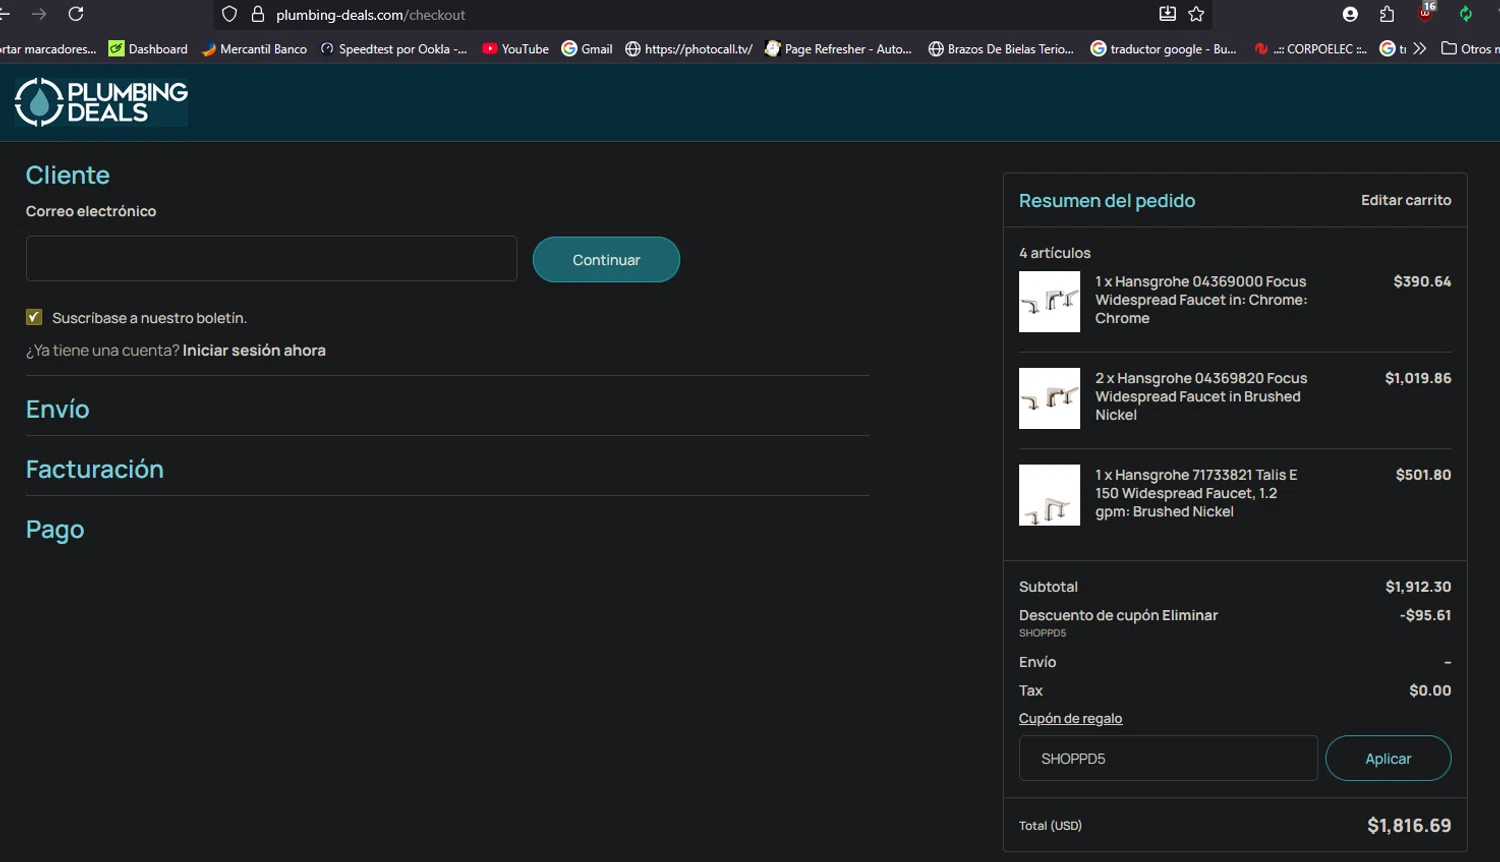Click the $390.64 item price
Screen dimensions: 1500x862
pos(1422,281)
